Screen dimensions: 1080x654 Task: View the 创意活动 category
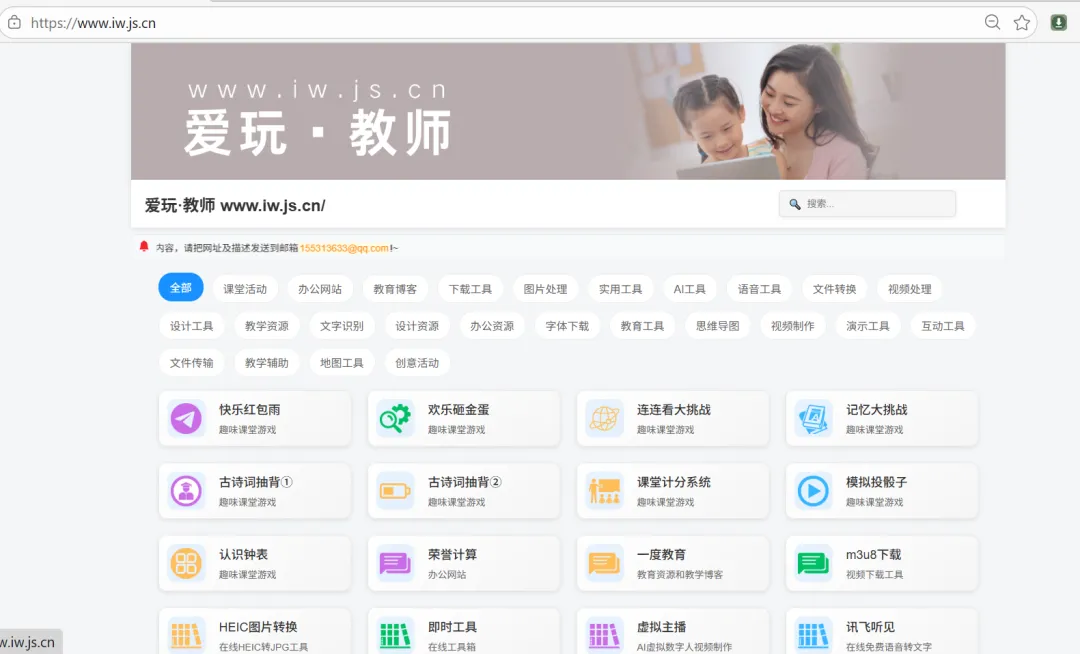pos(417,363)
